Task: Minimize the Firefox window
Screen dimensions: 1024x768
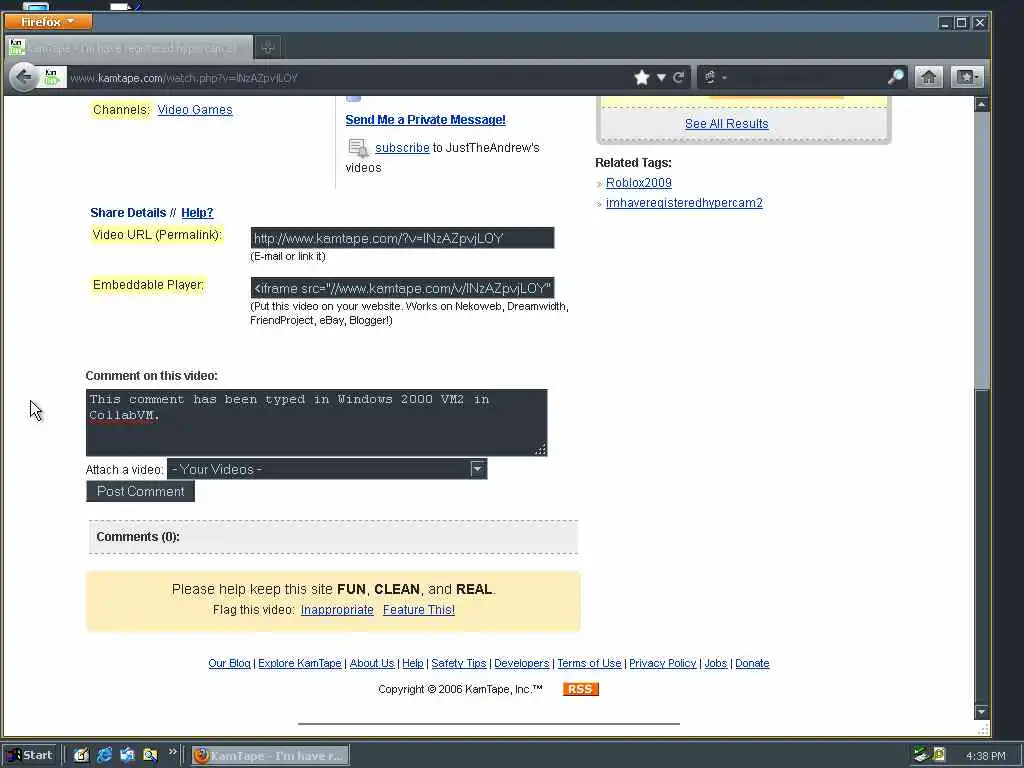Action: pos(944,23)
